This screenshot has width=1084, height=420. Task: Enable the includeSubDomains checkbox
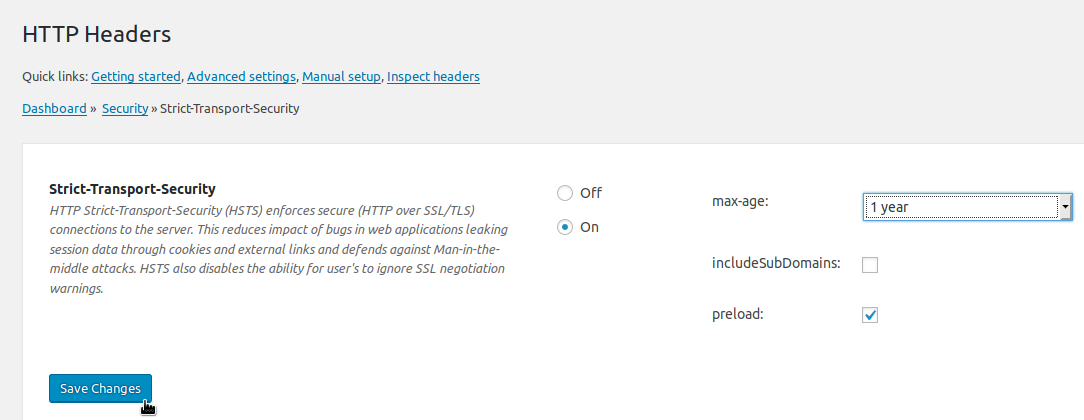(x=870, y=265)
